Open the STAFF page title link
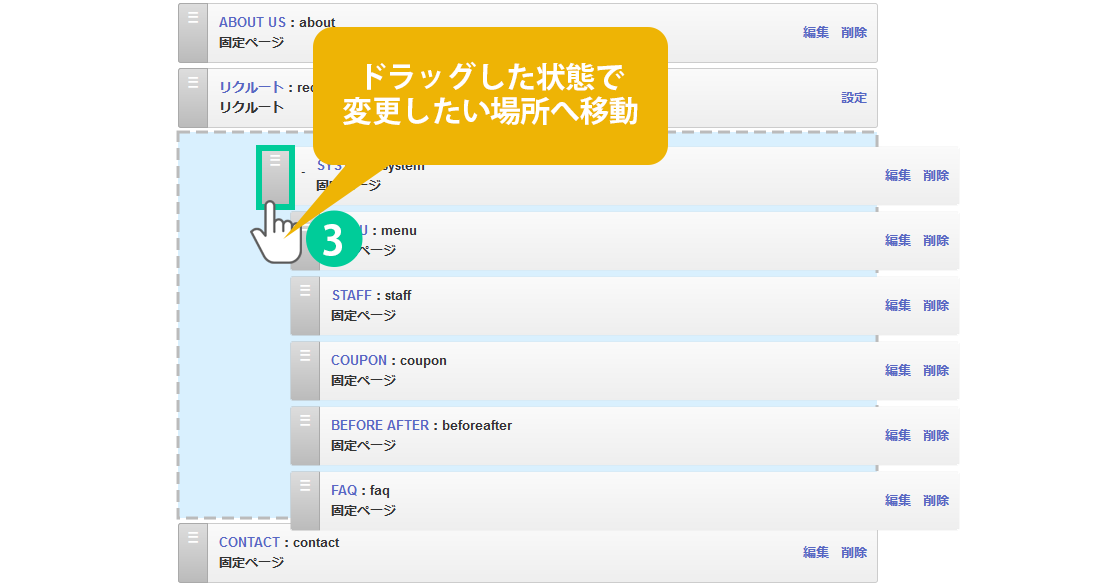 coord(351,295)
